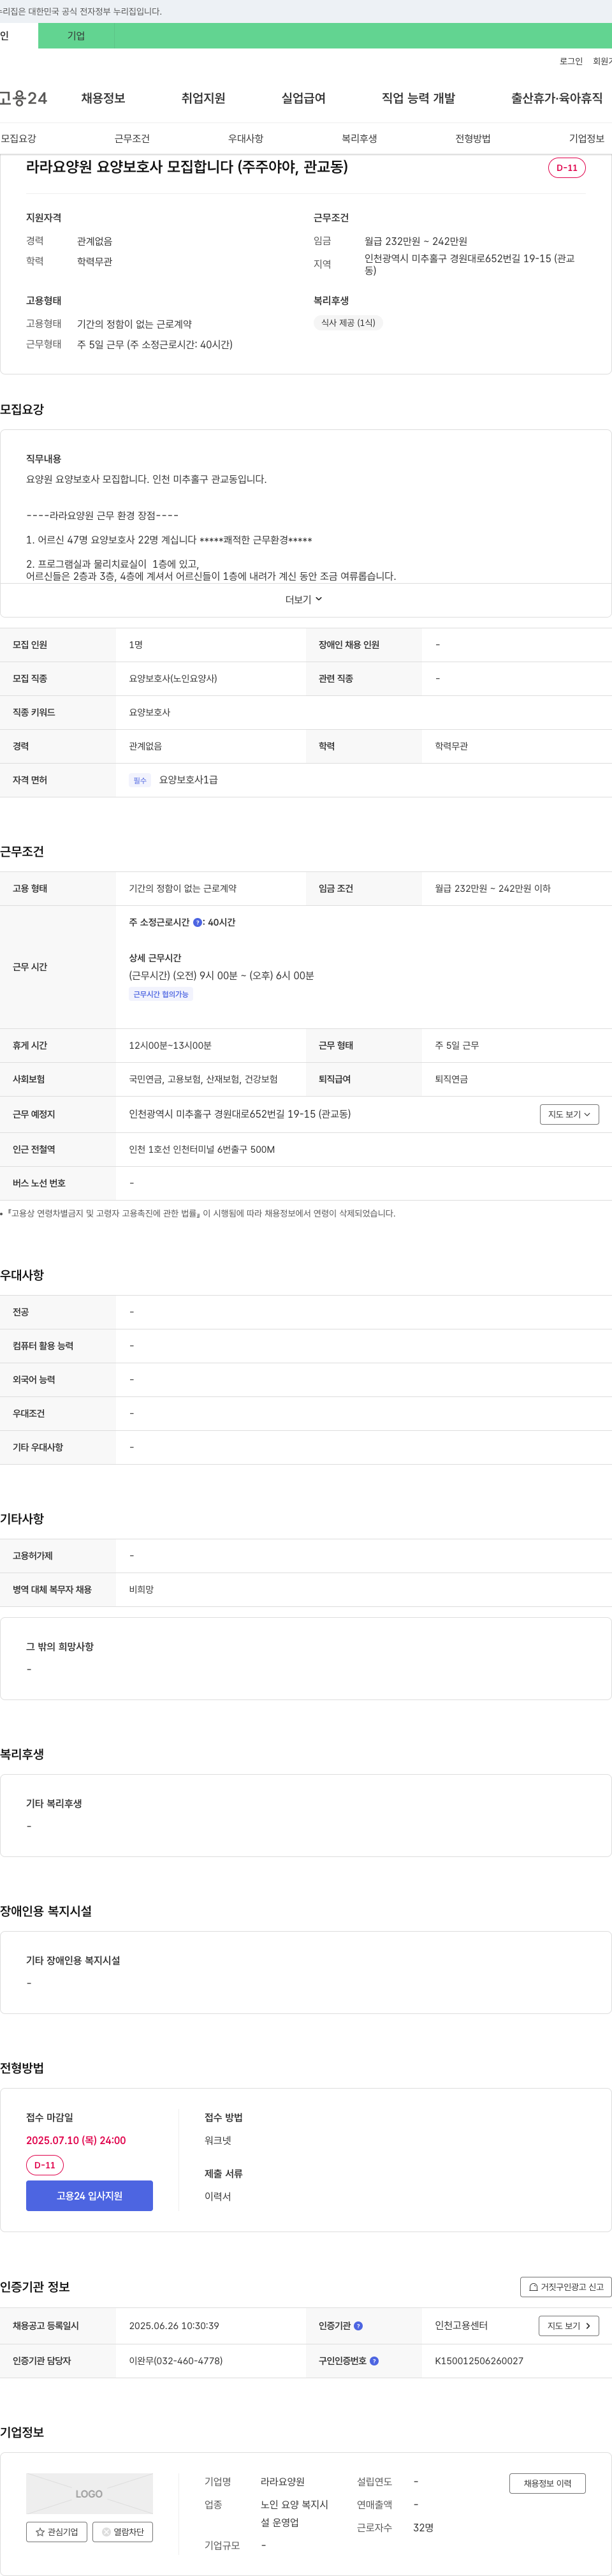
Task: Click the D-11 badge next to job title
Action: [566, 168]
